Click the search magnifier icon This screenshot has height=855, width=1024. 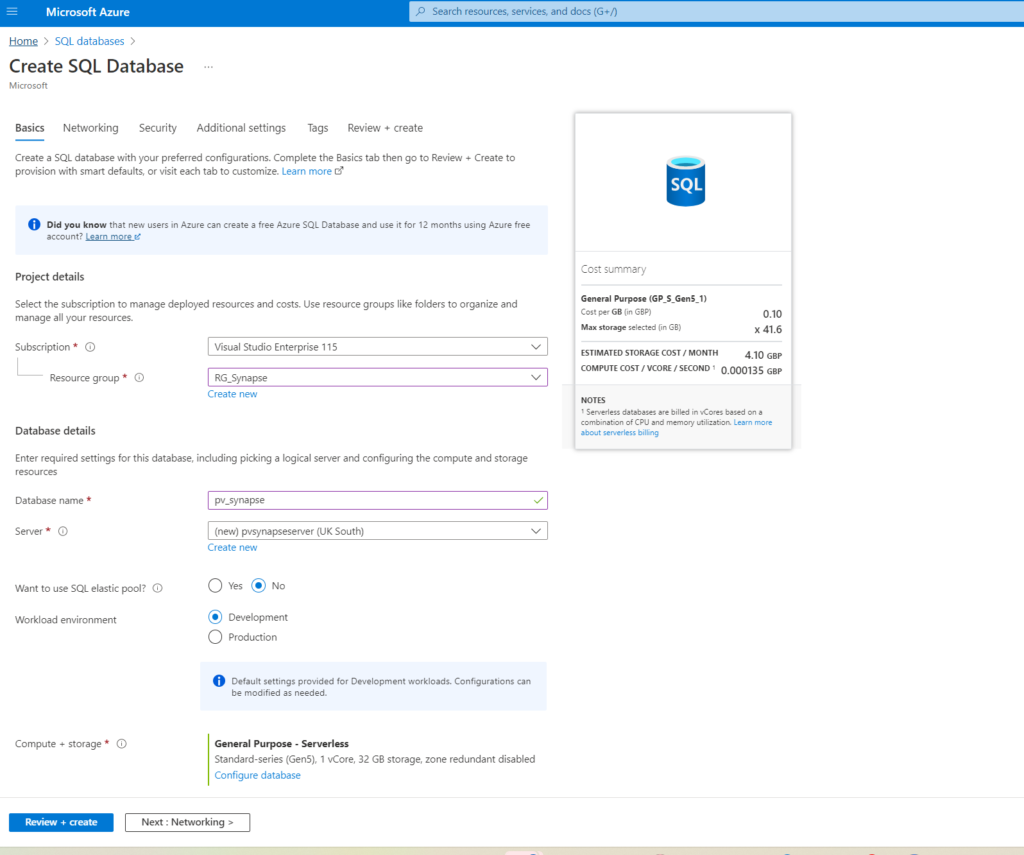[x=421, y=11]
